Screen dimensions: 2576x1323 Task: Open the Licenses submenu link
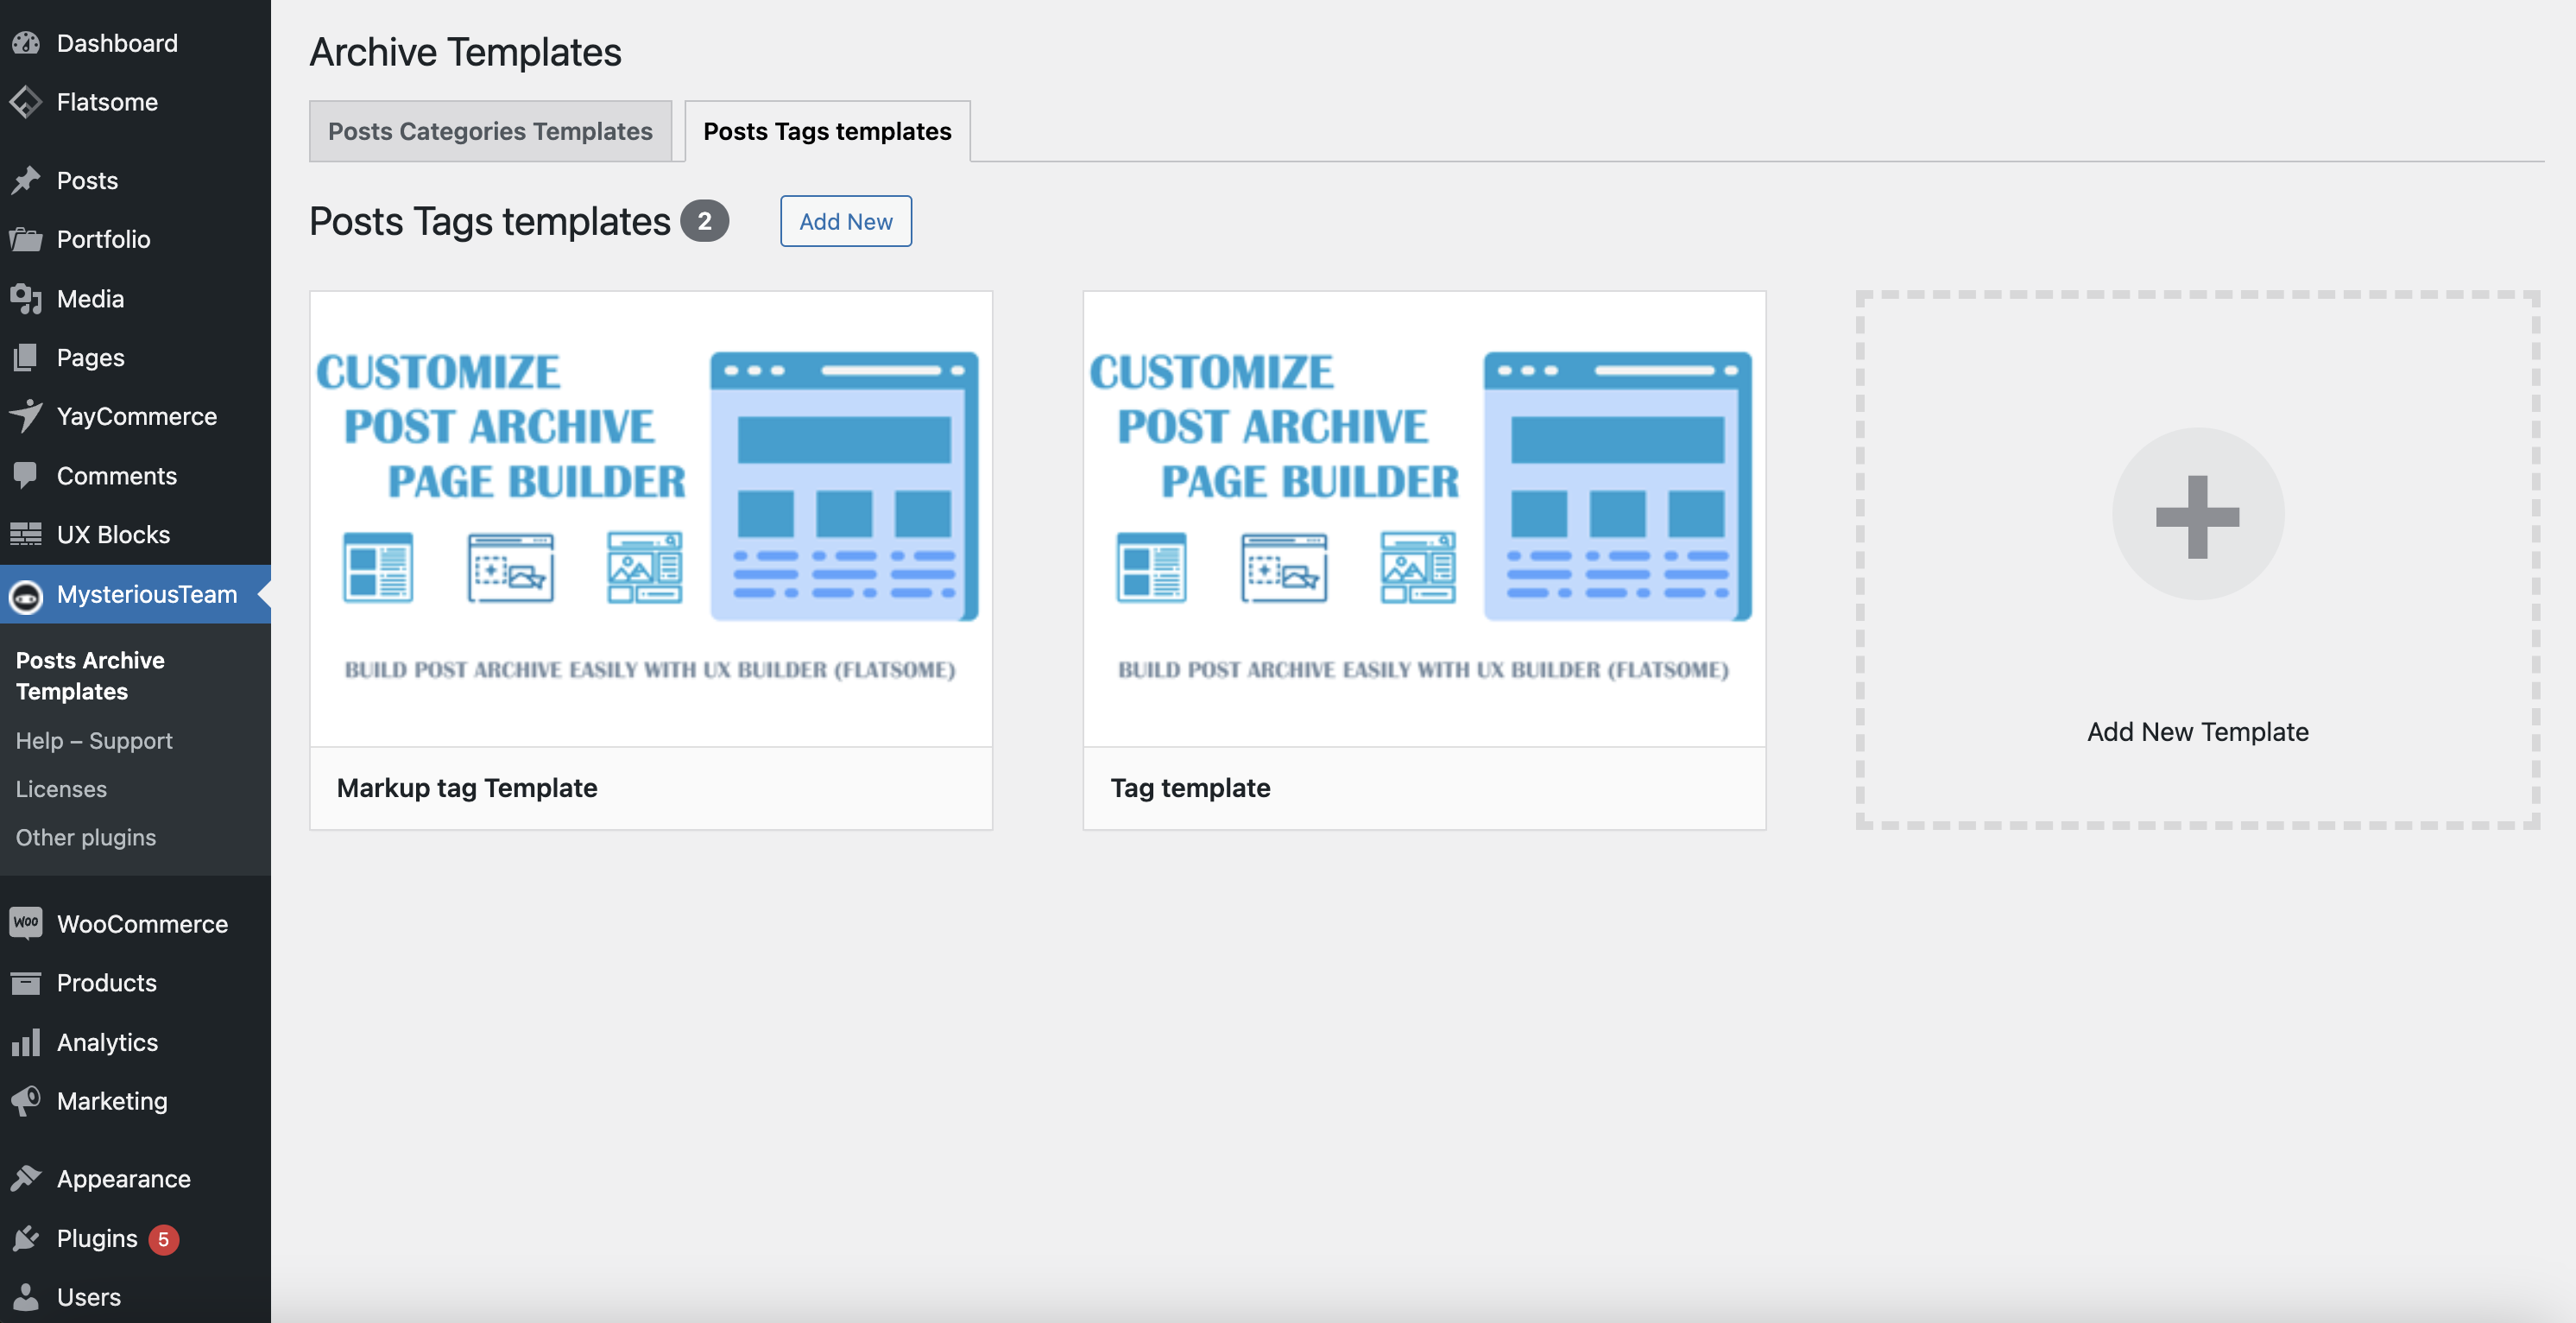coord(61,789)
